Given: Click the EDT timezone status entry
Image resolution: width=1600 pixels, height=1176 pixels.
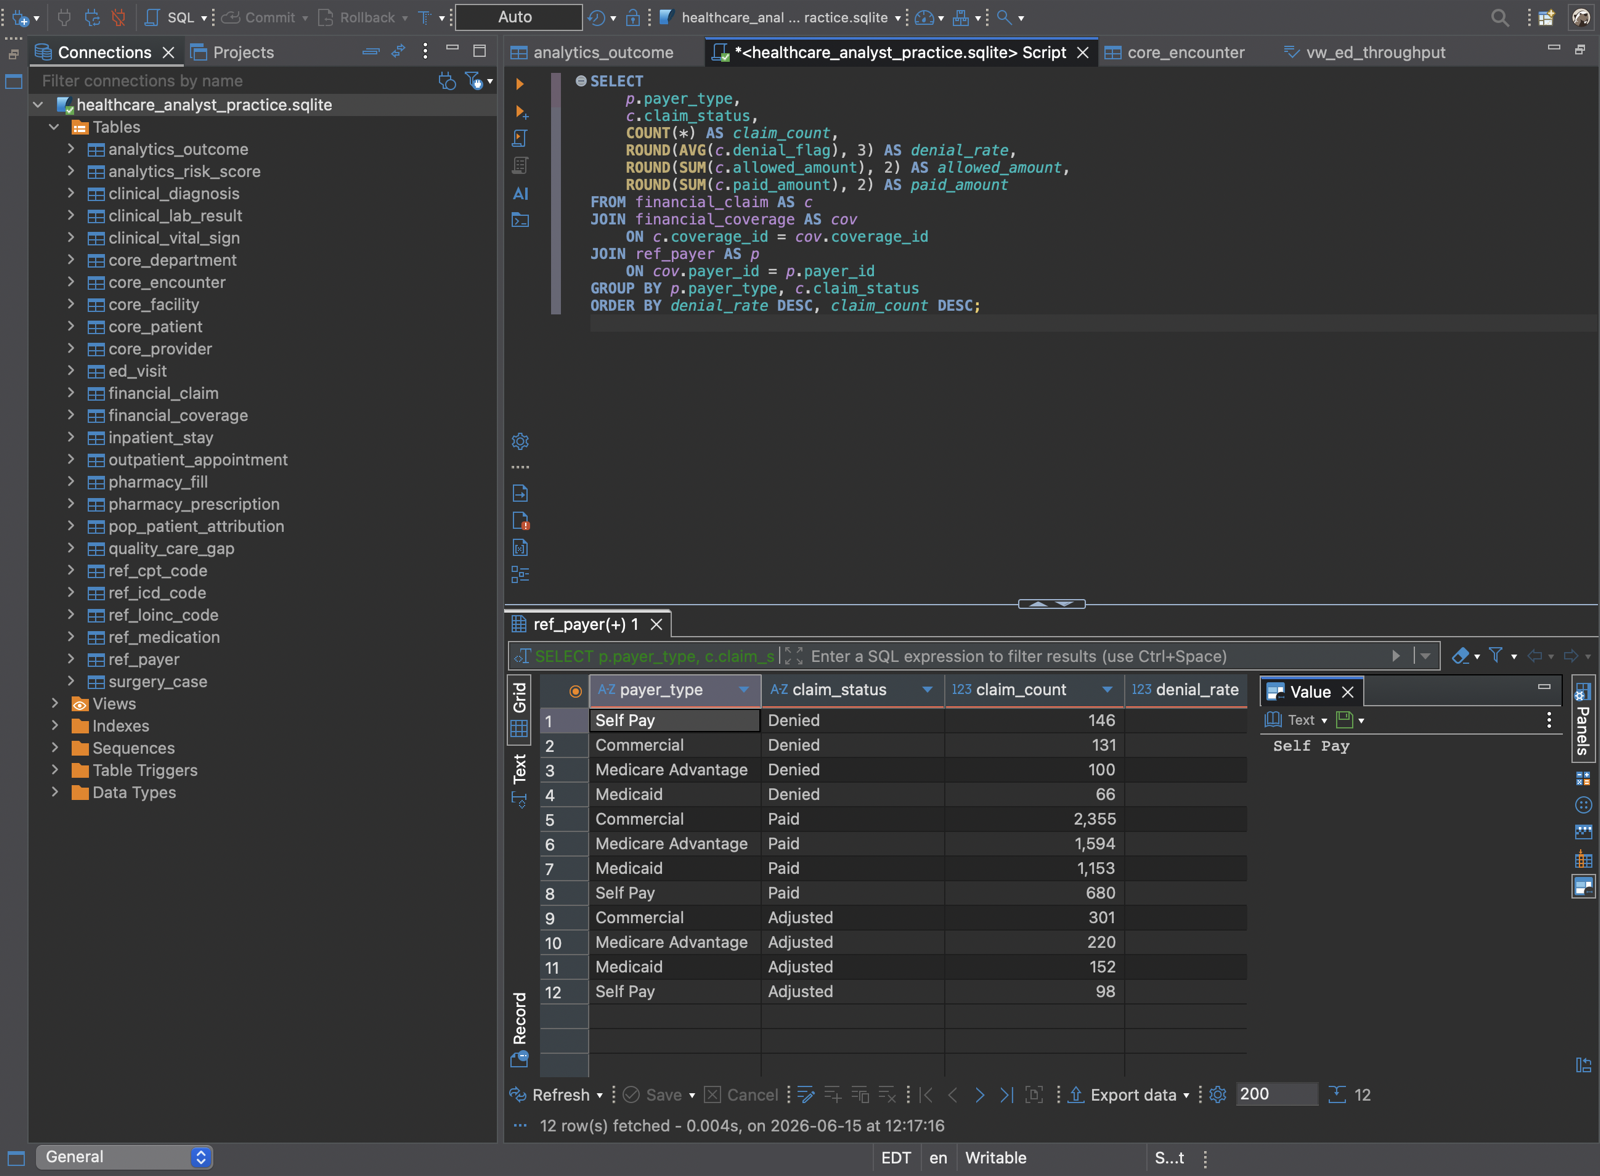Looking at the screenshot, I should 896,1158.
